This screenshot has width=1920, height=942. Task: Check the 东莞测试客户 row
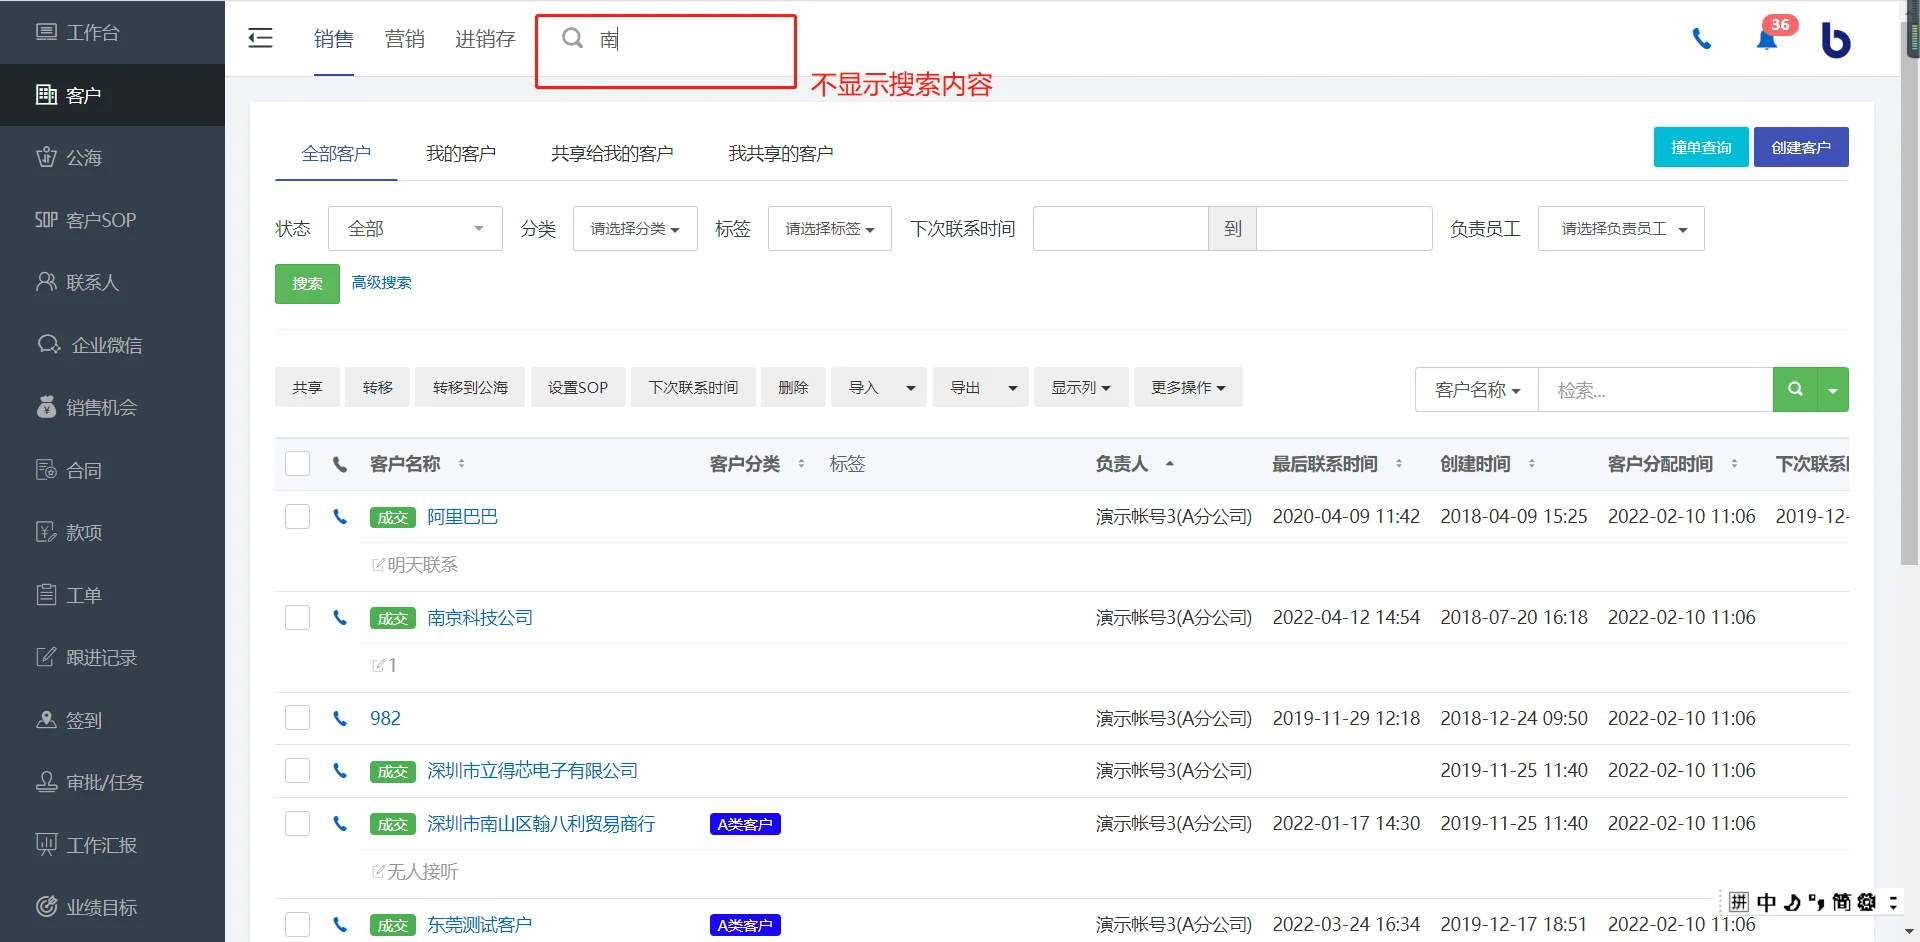297,925
